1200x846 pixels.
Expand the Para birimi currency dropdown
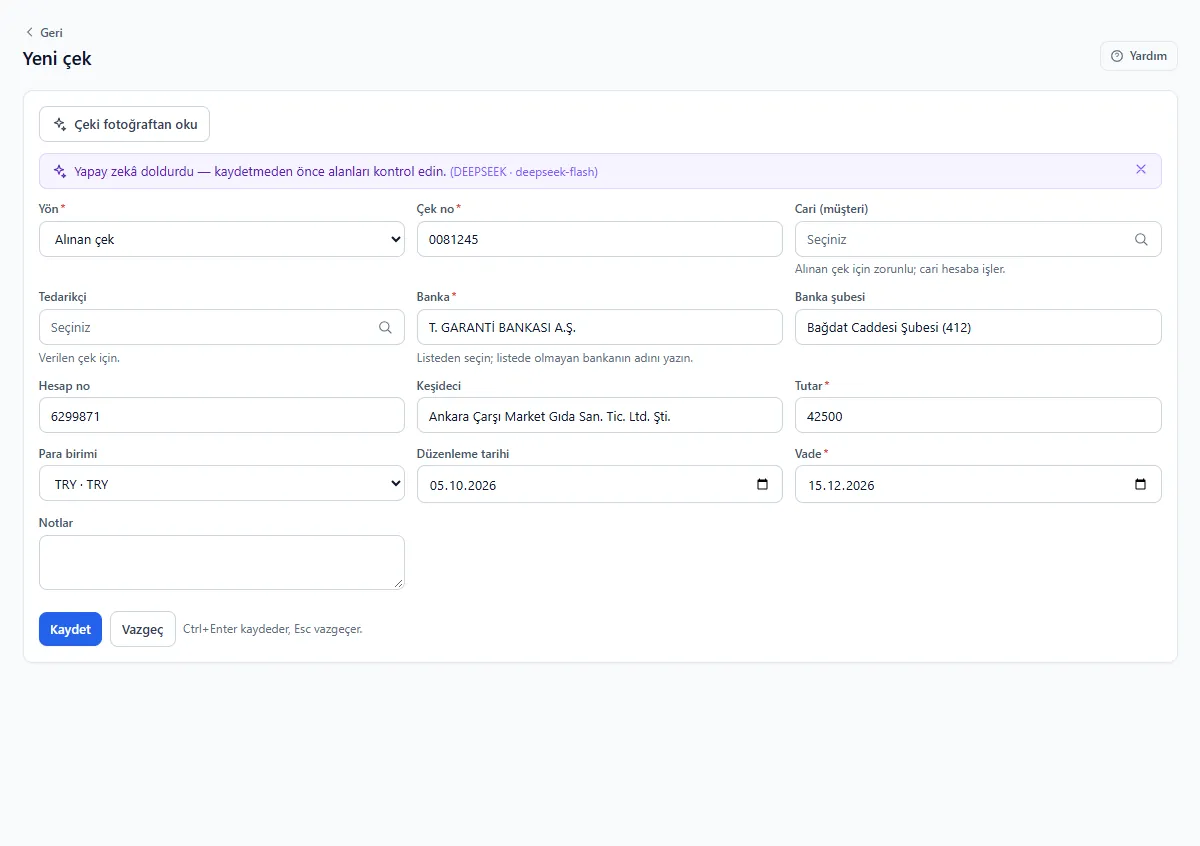coord(222,484)
